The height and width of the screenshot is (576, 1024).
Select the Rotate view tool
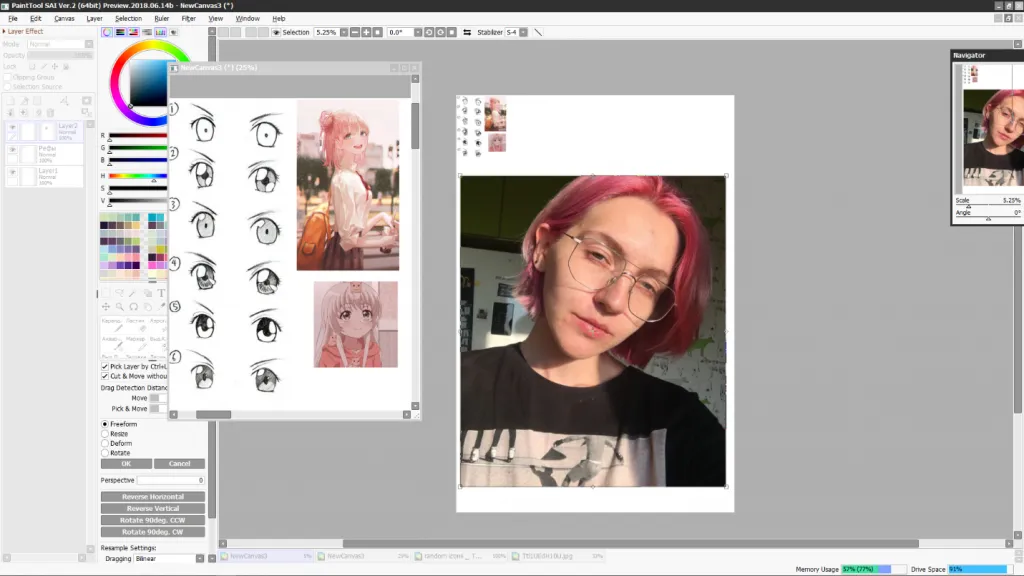[x=133, y=306]
